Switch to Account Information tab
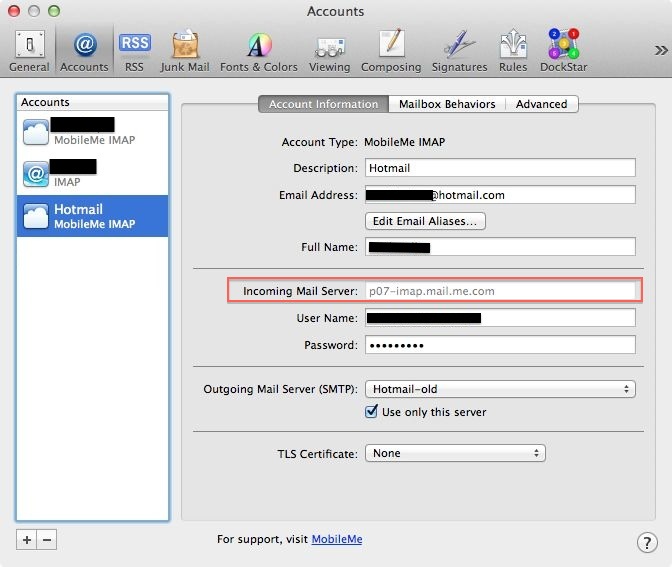This screenshot has width=672, height=567. tap(324, 104)
